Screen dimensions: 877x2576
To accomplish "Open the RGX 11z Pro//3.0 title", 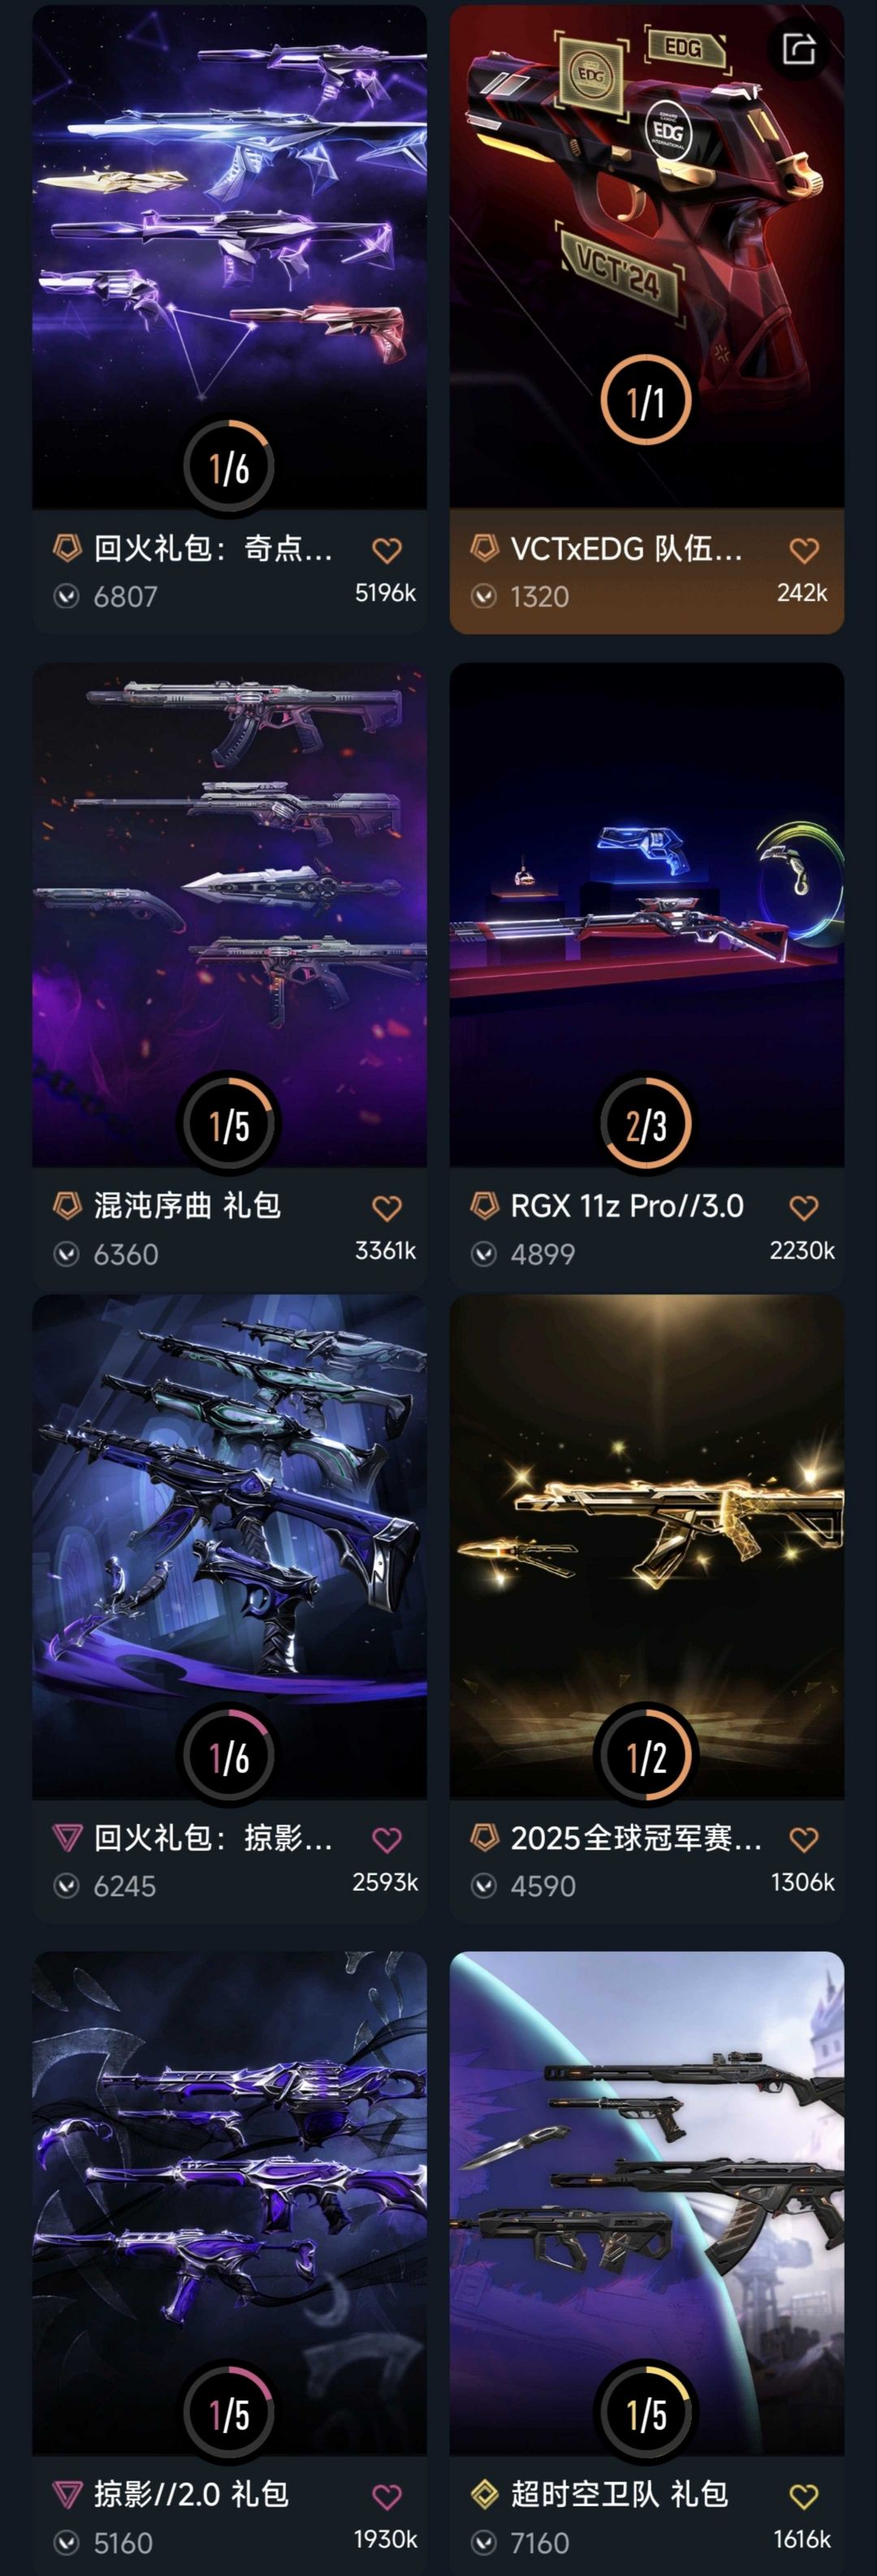I will click(627, 1206).
